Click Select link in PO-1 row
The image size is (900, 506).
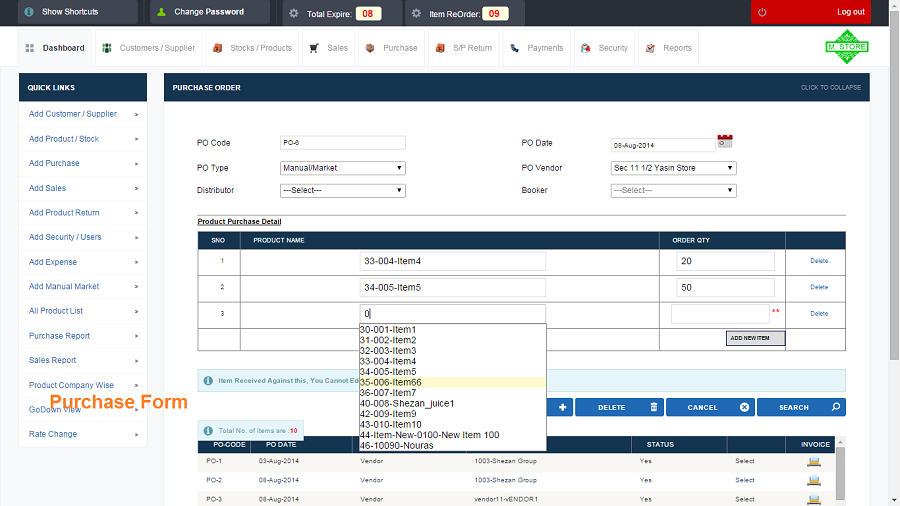click(744, 461)
